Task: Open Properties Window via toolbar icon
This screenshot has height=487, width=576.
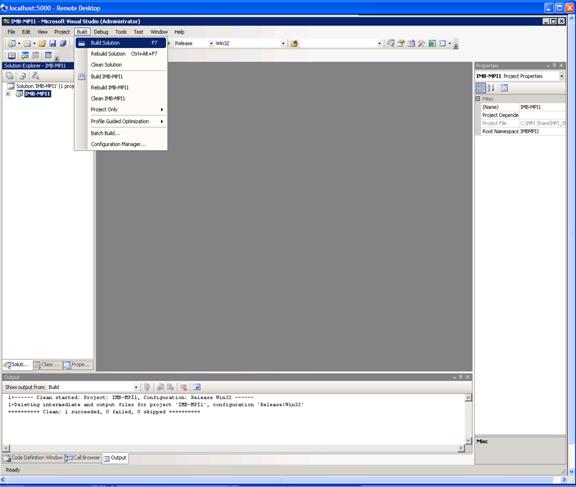Action: 401,44
